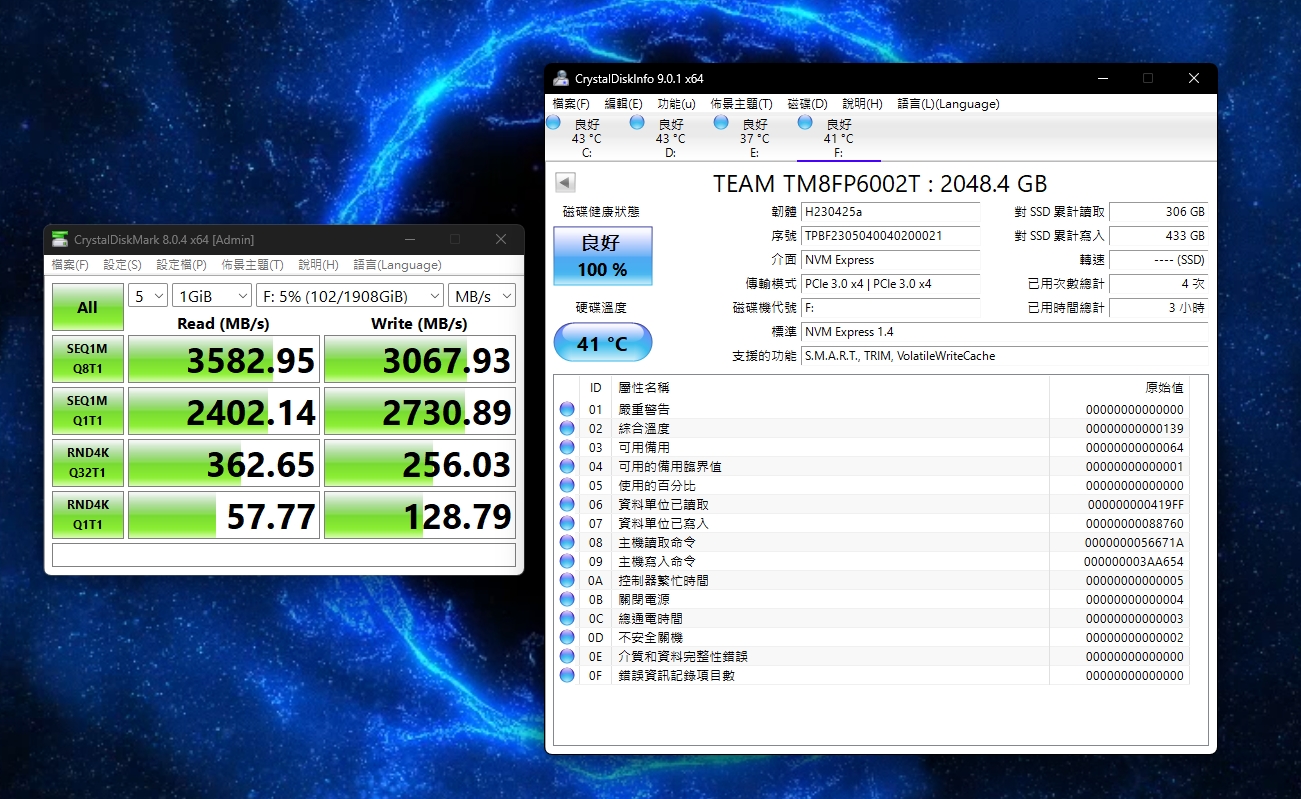Open 說明(H) menu in CrystalDiskMark
Image resolution: width=1301 pixels, height=799 pixels.
tap(318, 265)
